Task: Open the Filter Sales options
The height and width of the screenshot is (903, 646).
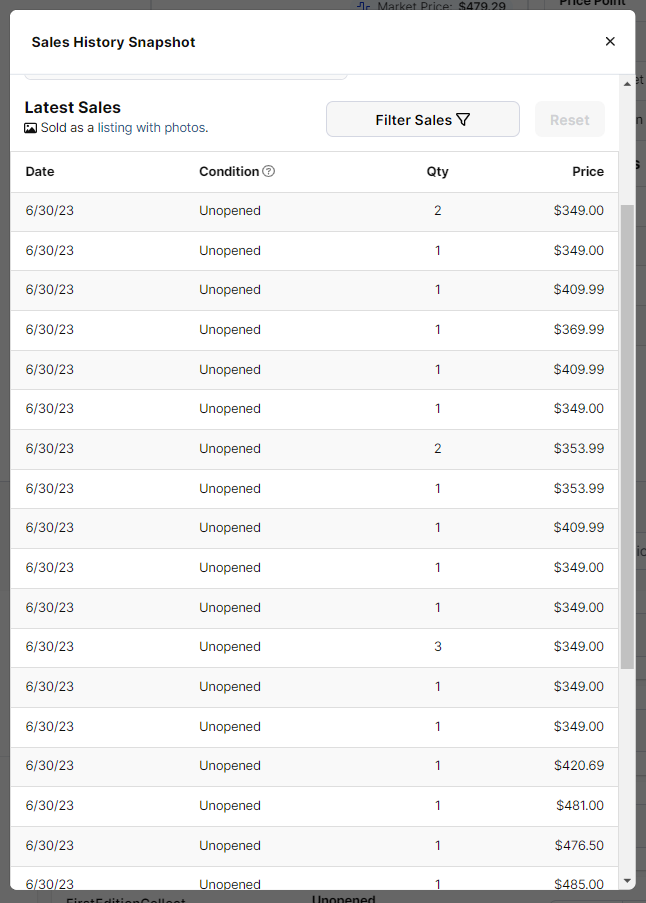Action: coord(423,119)
